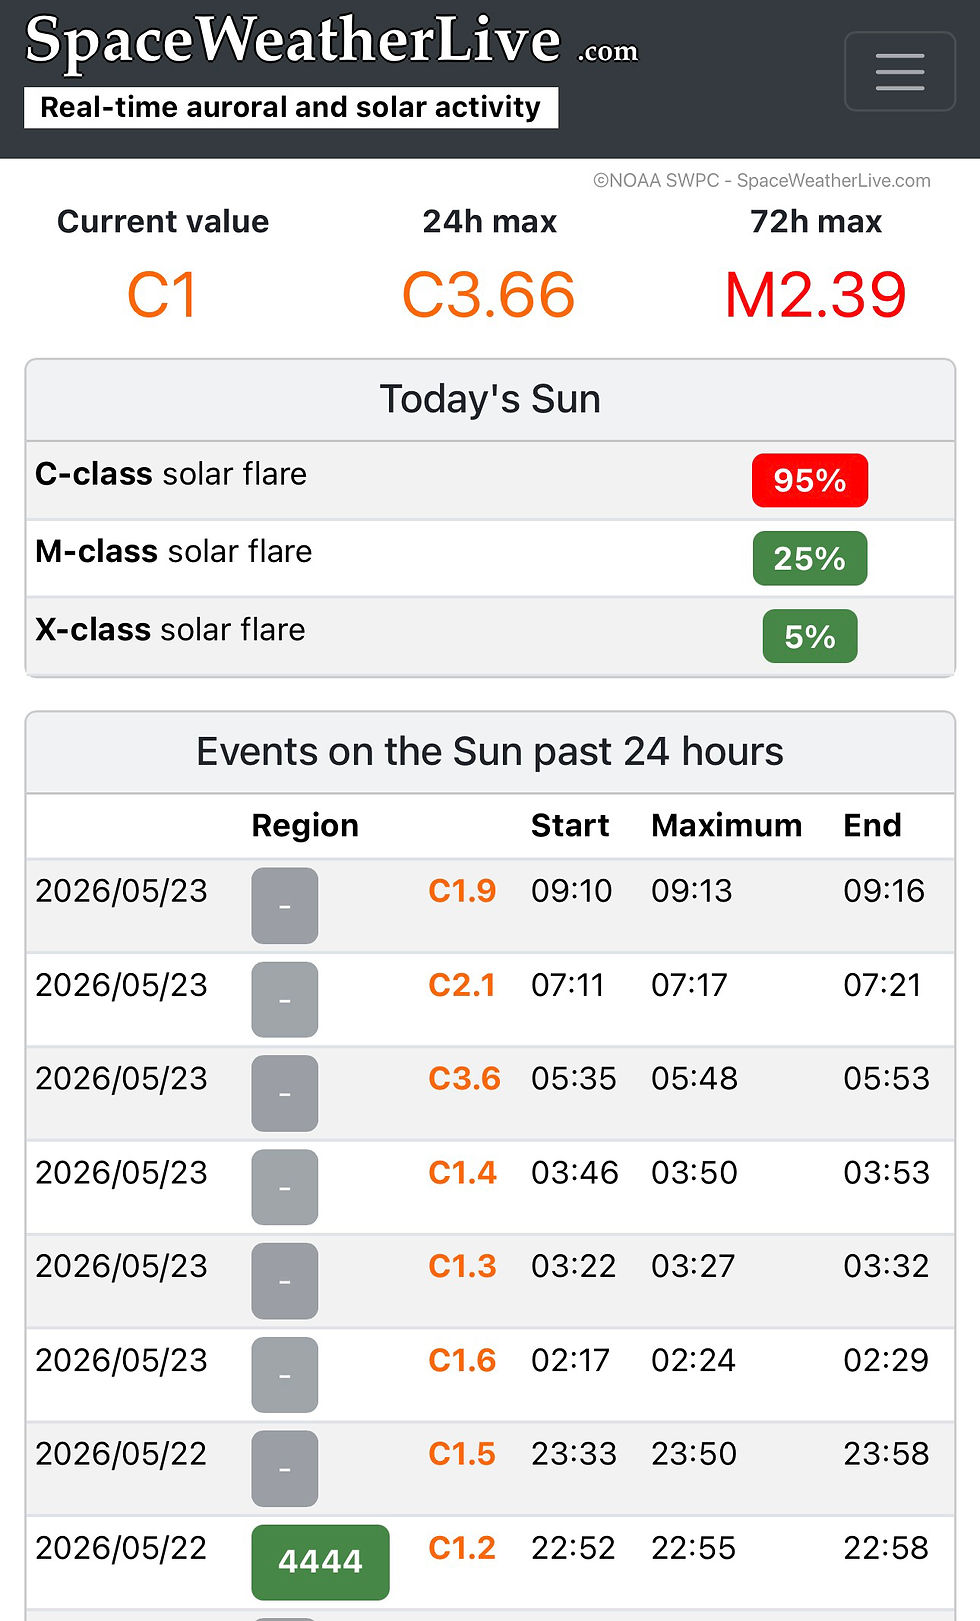Screen dimensions: 980x1621
Task: Open the C2.1 flare event link
Action: 462,985
